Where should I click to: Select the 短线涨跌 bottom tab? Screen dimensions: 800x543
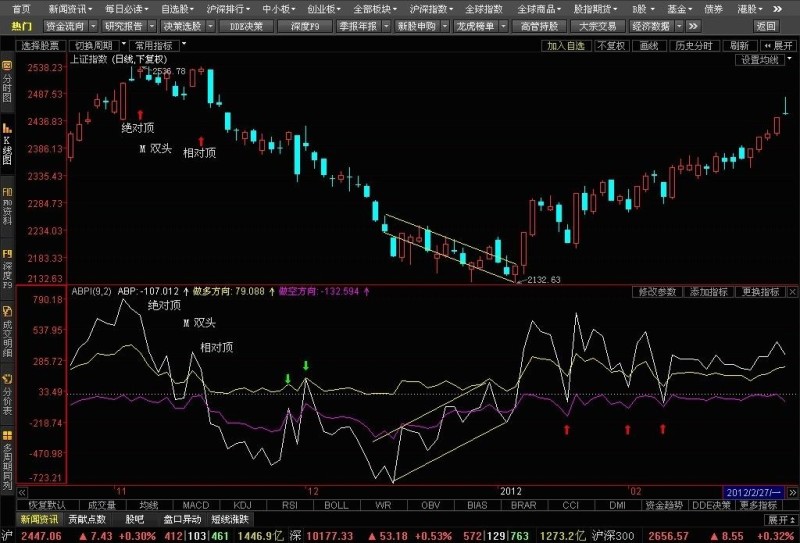(230, 520)
